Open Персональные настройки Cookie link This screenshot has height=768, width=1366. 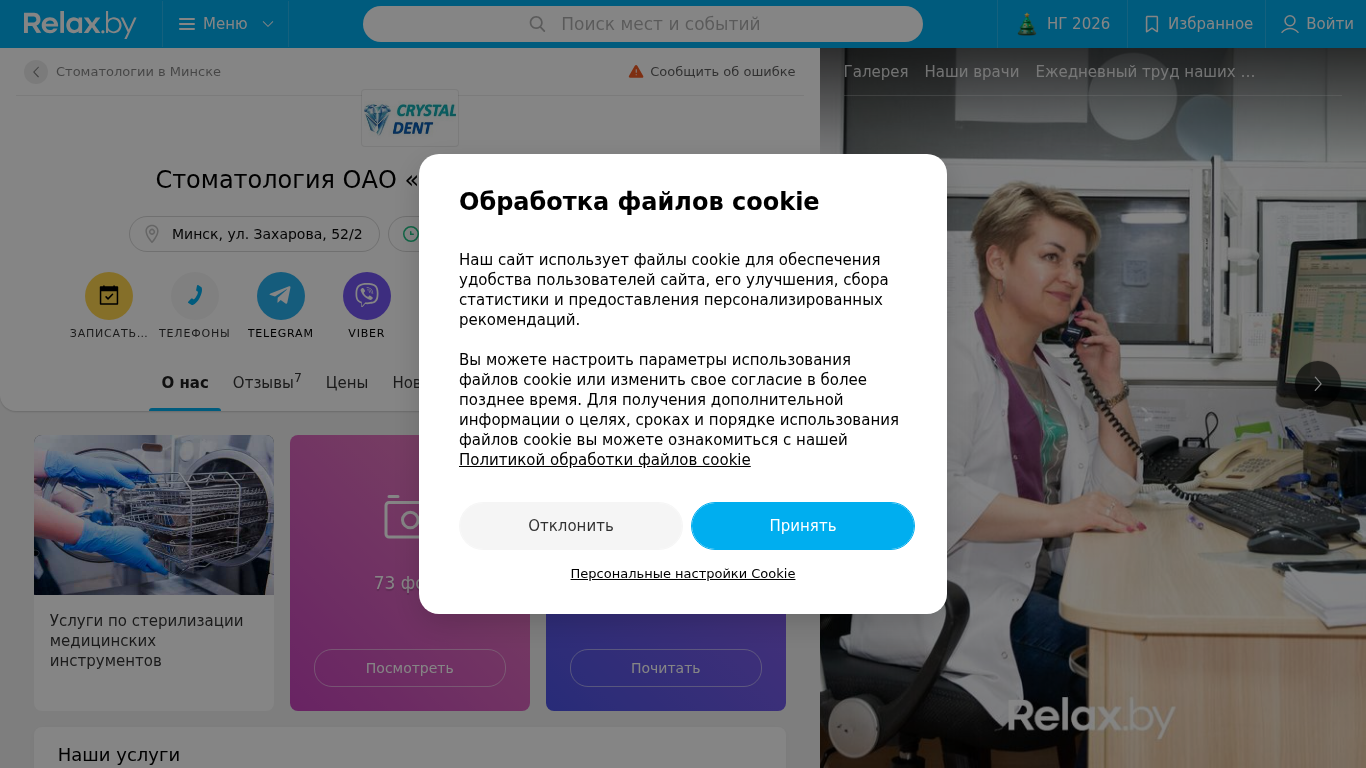(683, 574)
